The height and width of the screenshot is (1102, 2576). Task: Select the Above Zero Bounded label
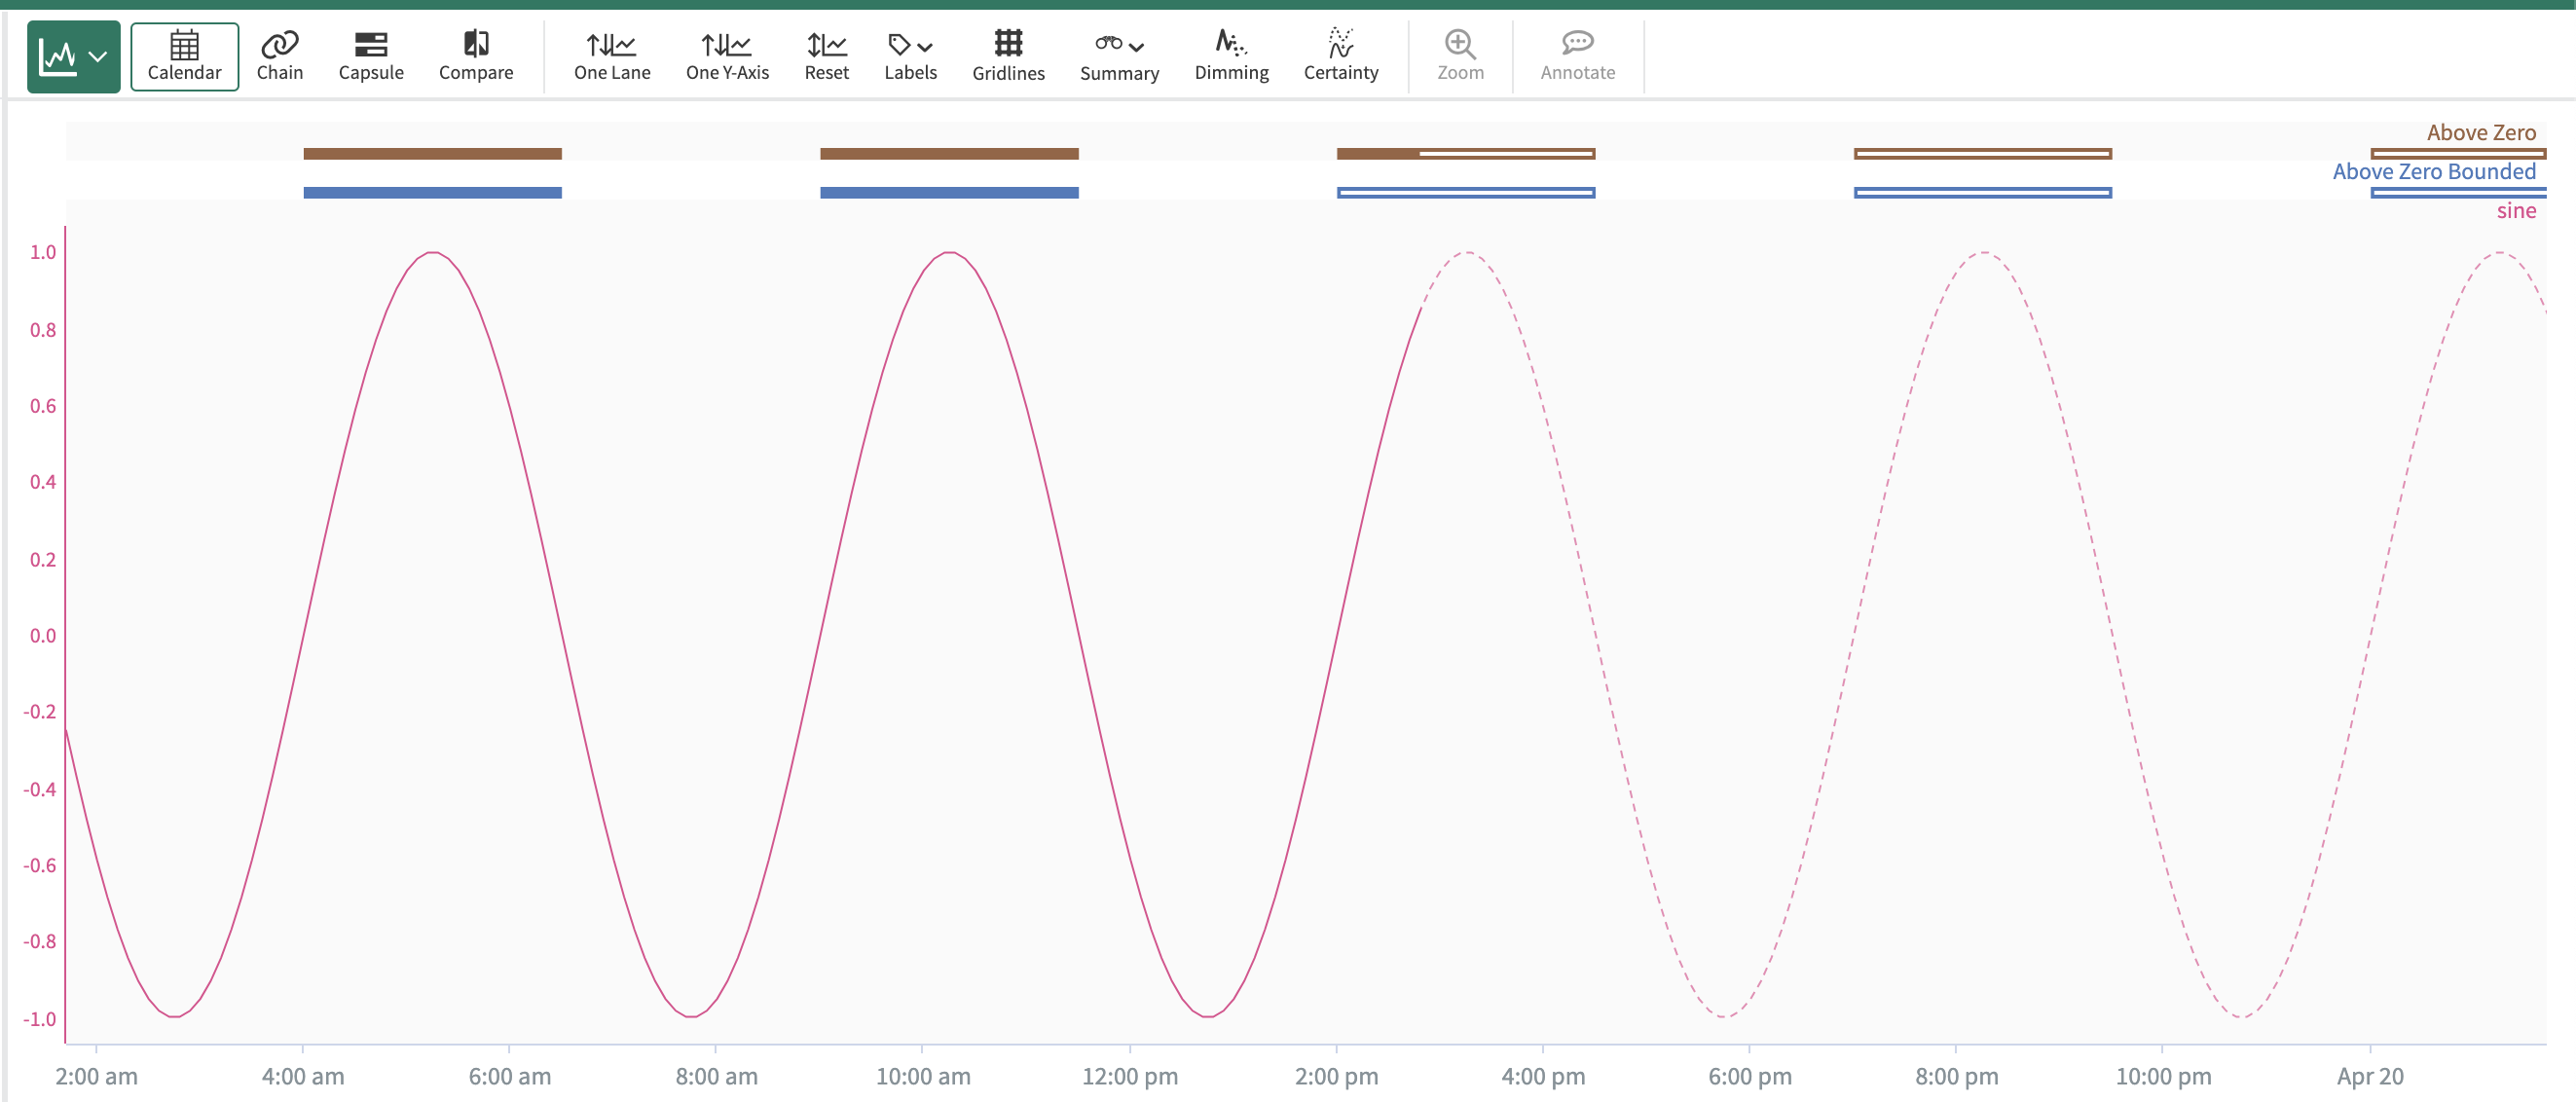(x=2433, y=172)
